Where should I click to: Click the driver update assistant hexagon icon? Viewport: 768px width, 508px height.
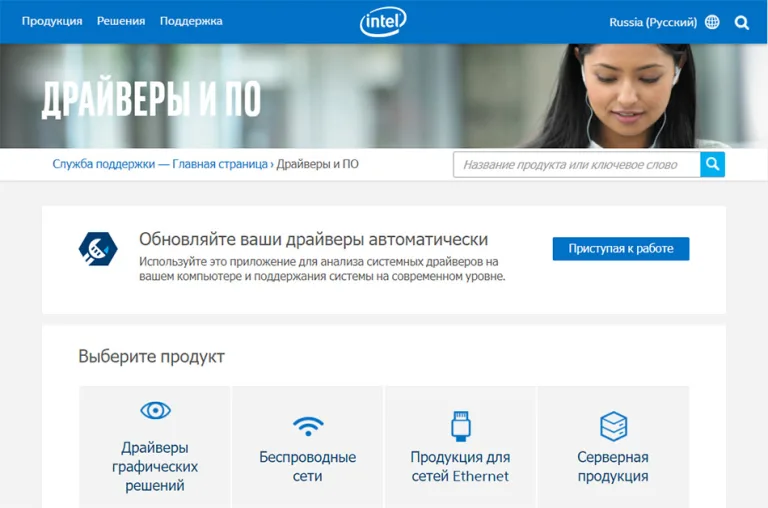tap(98, 249)
